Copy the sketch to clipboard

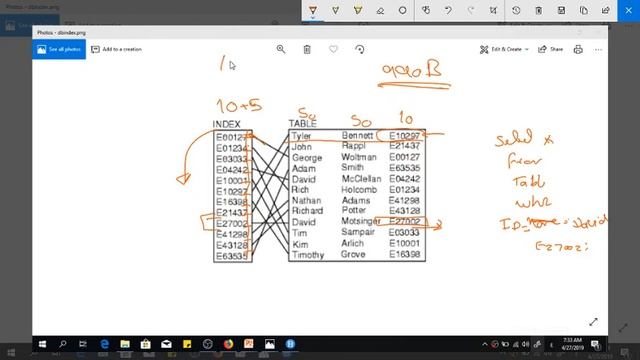click(584, 10)
